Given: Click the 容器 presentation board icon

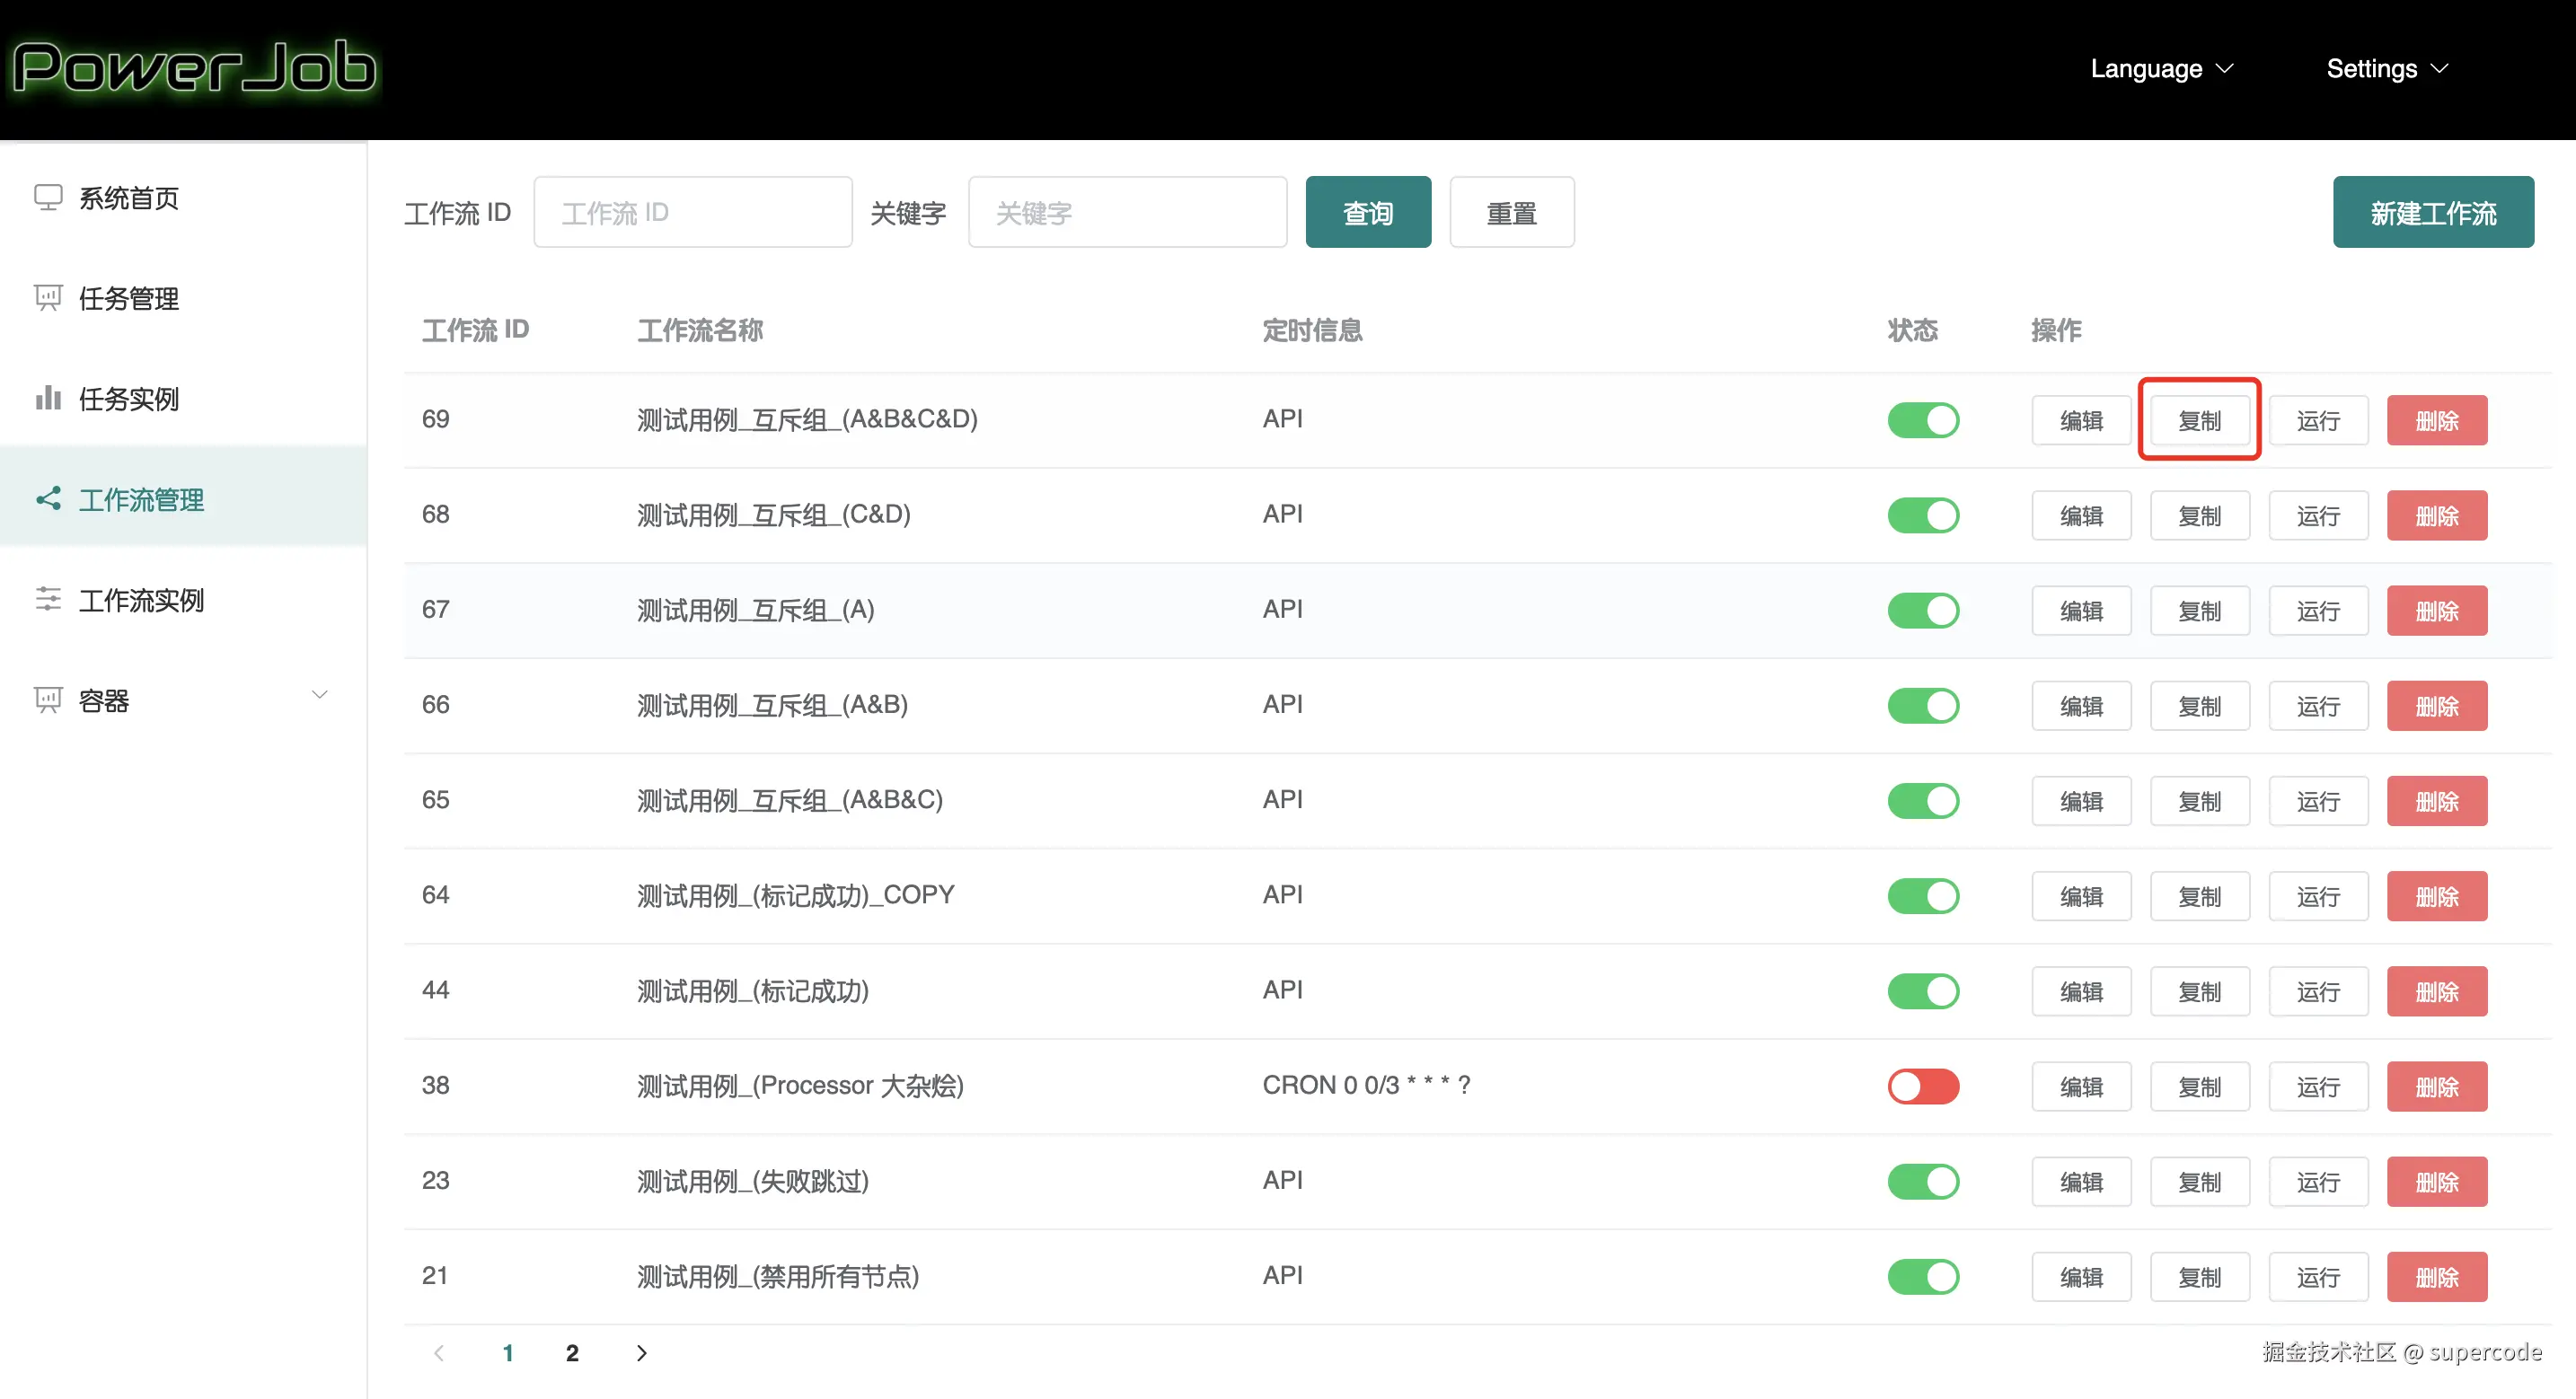Looking at the screenshot, I should [x=48, y=700].
